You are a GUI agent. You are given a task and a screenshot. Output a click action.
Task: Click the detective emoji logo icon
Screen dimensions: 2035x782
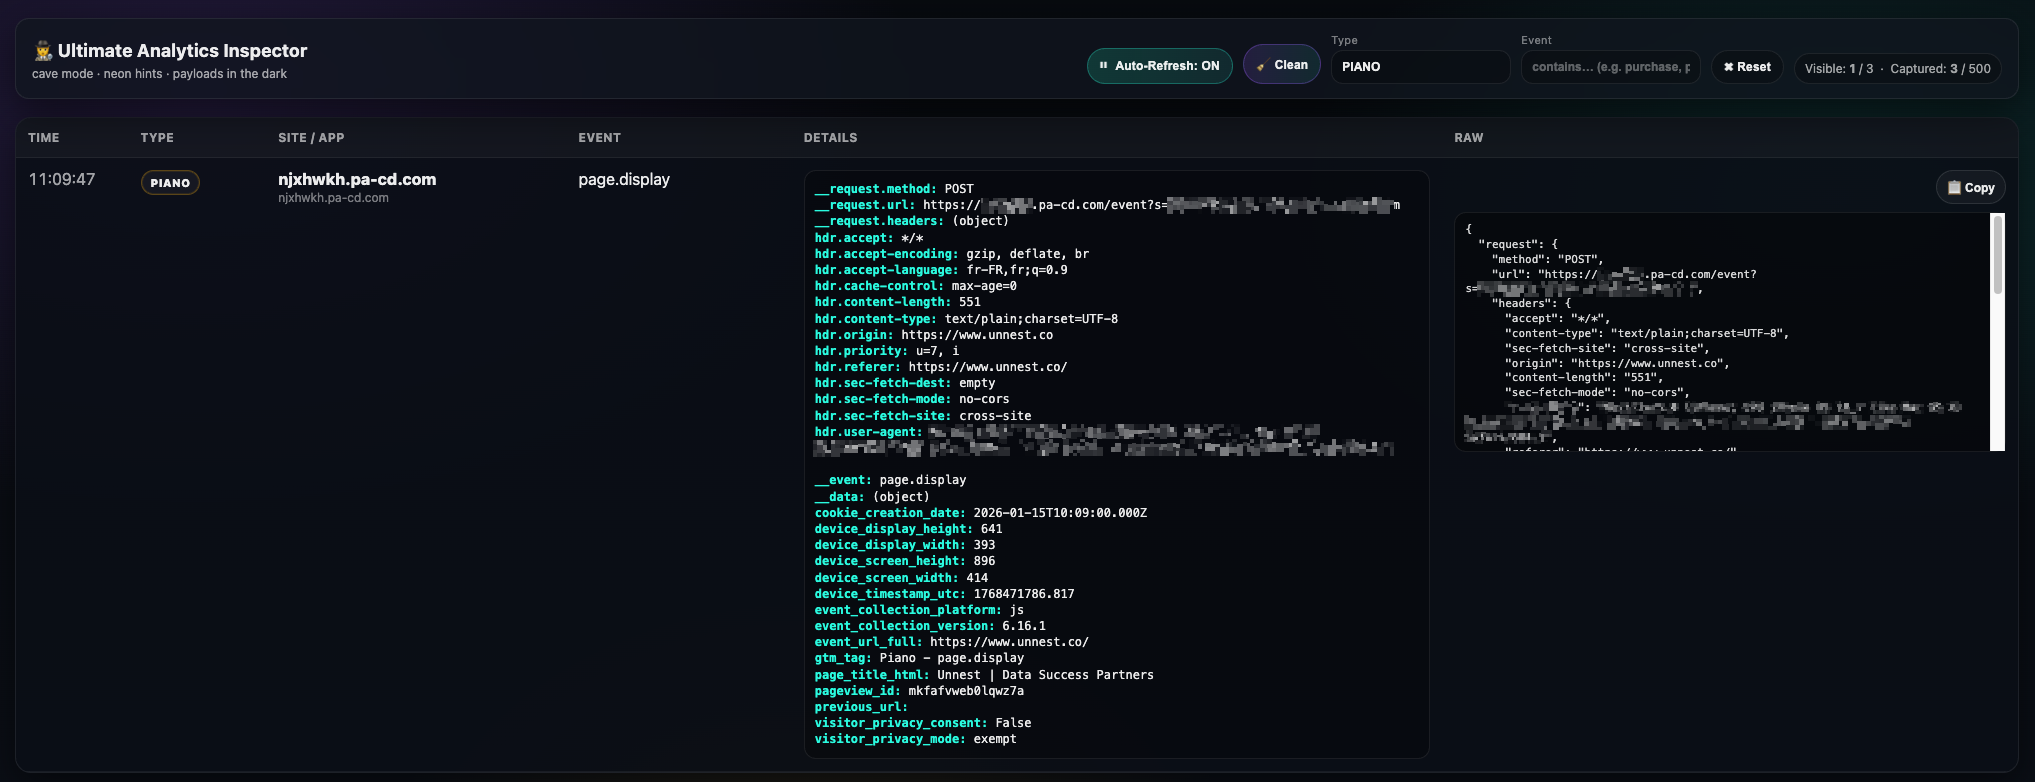[43, 51]
